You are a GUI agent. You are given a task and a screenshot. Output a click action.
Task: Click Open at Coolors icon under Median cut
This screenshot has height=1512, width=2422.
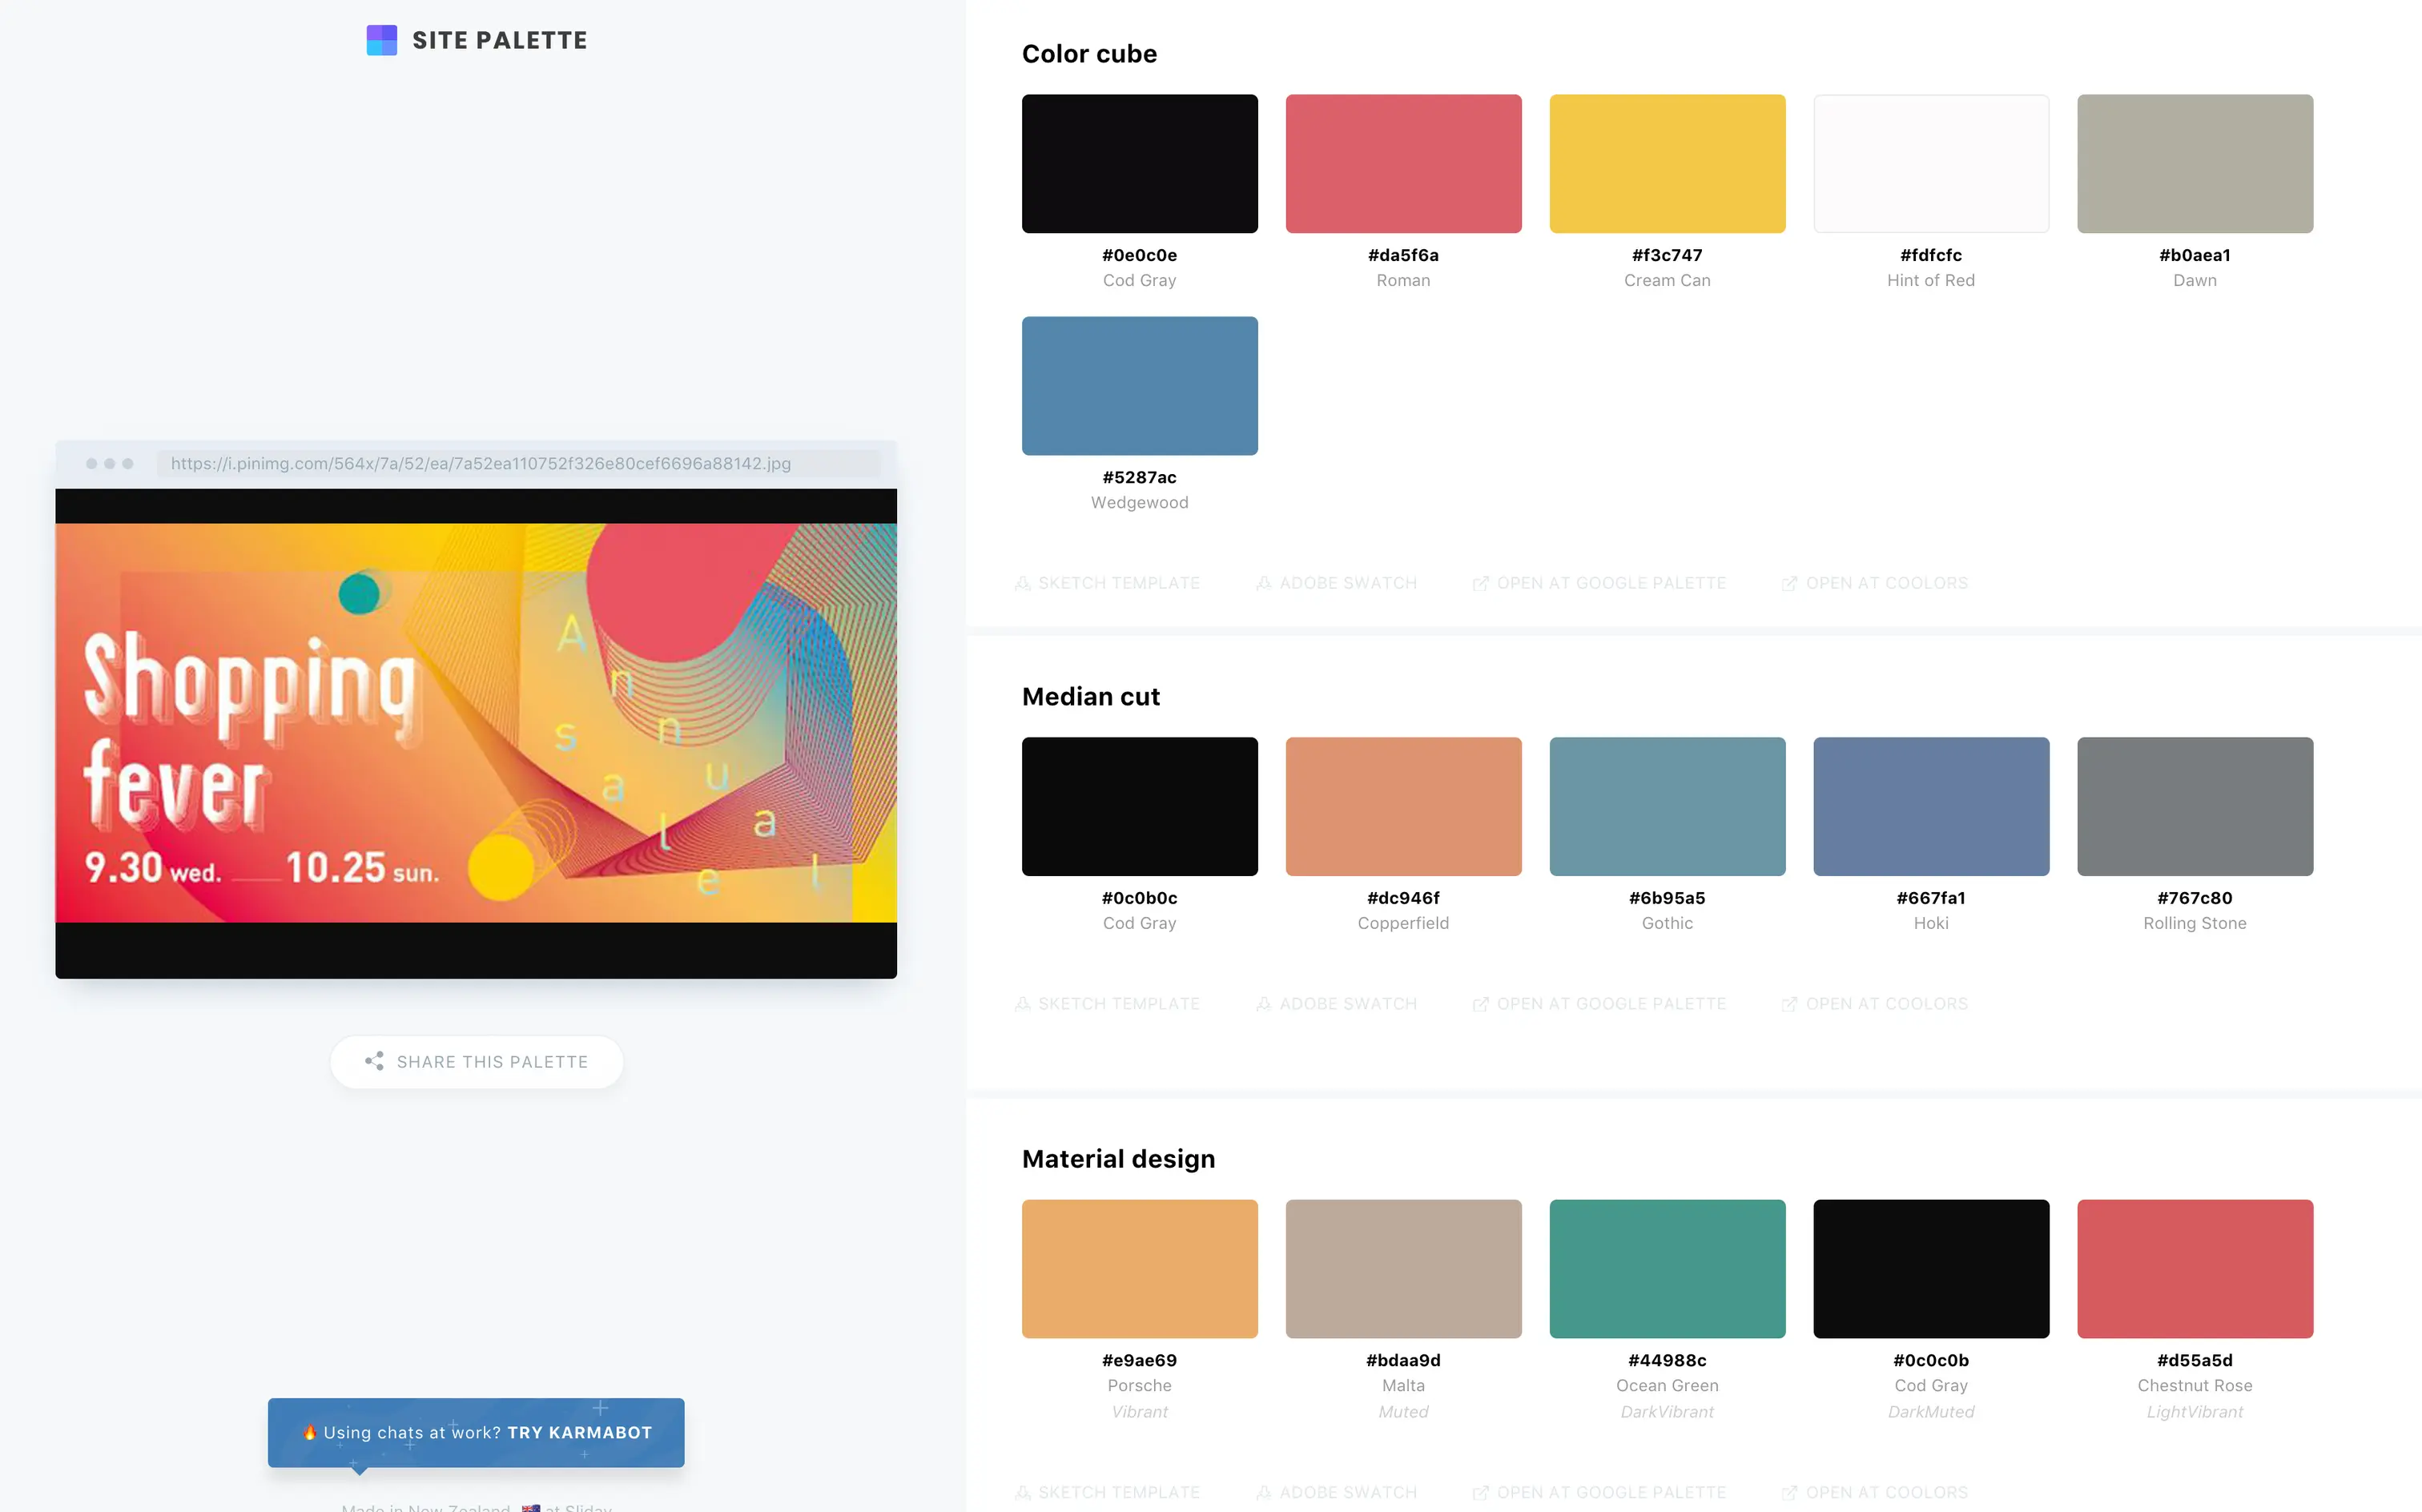pyautogui.click(x=1789, y=1004)
